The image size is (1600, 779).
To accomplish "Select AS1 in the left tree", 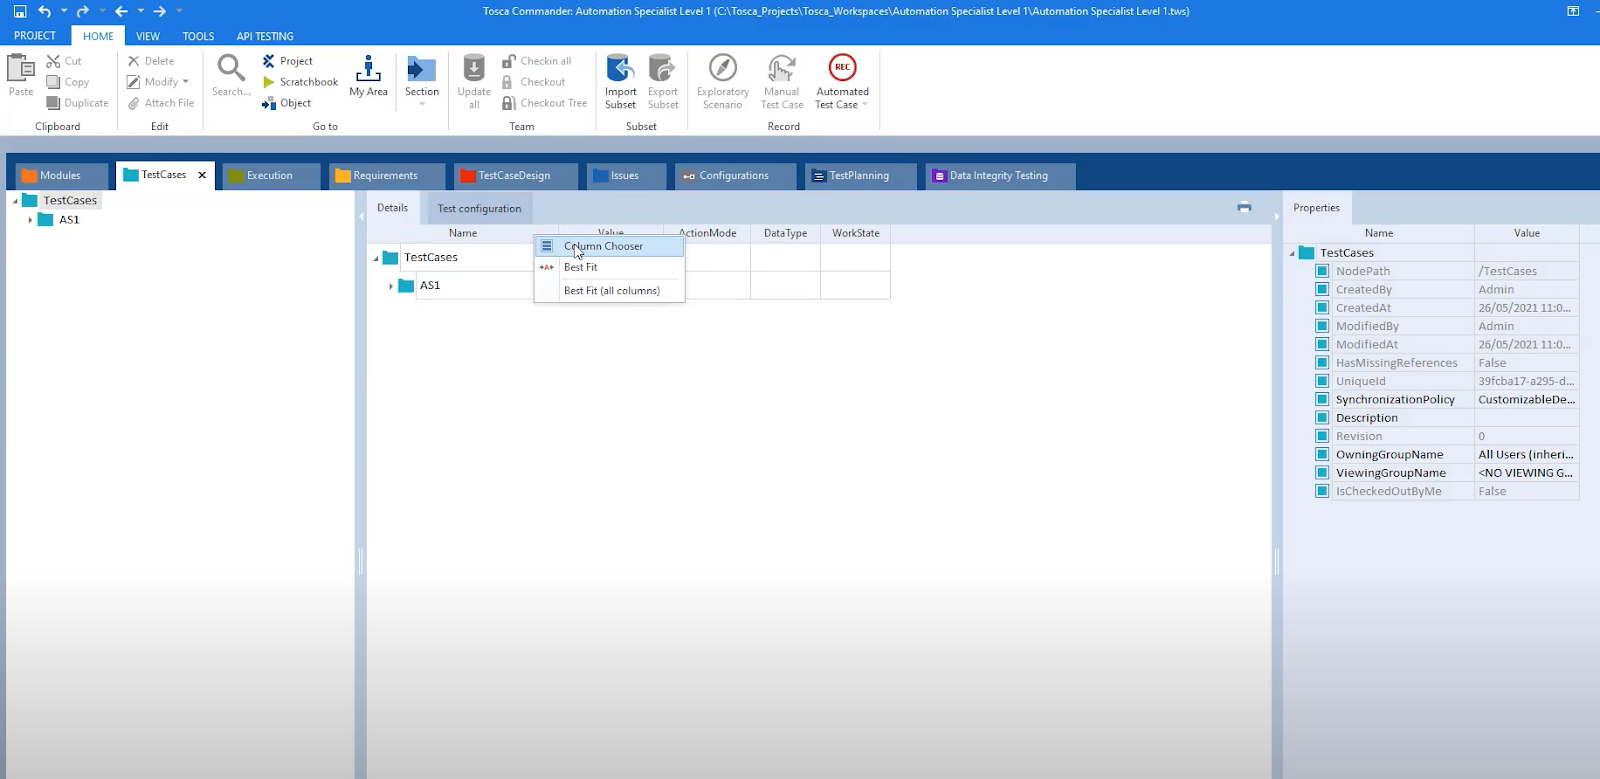I will click(69, 220).
